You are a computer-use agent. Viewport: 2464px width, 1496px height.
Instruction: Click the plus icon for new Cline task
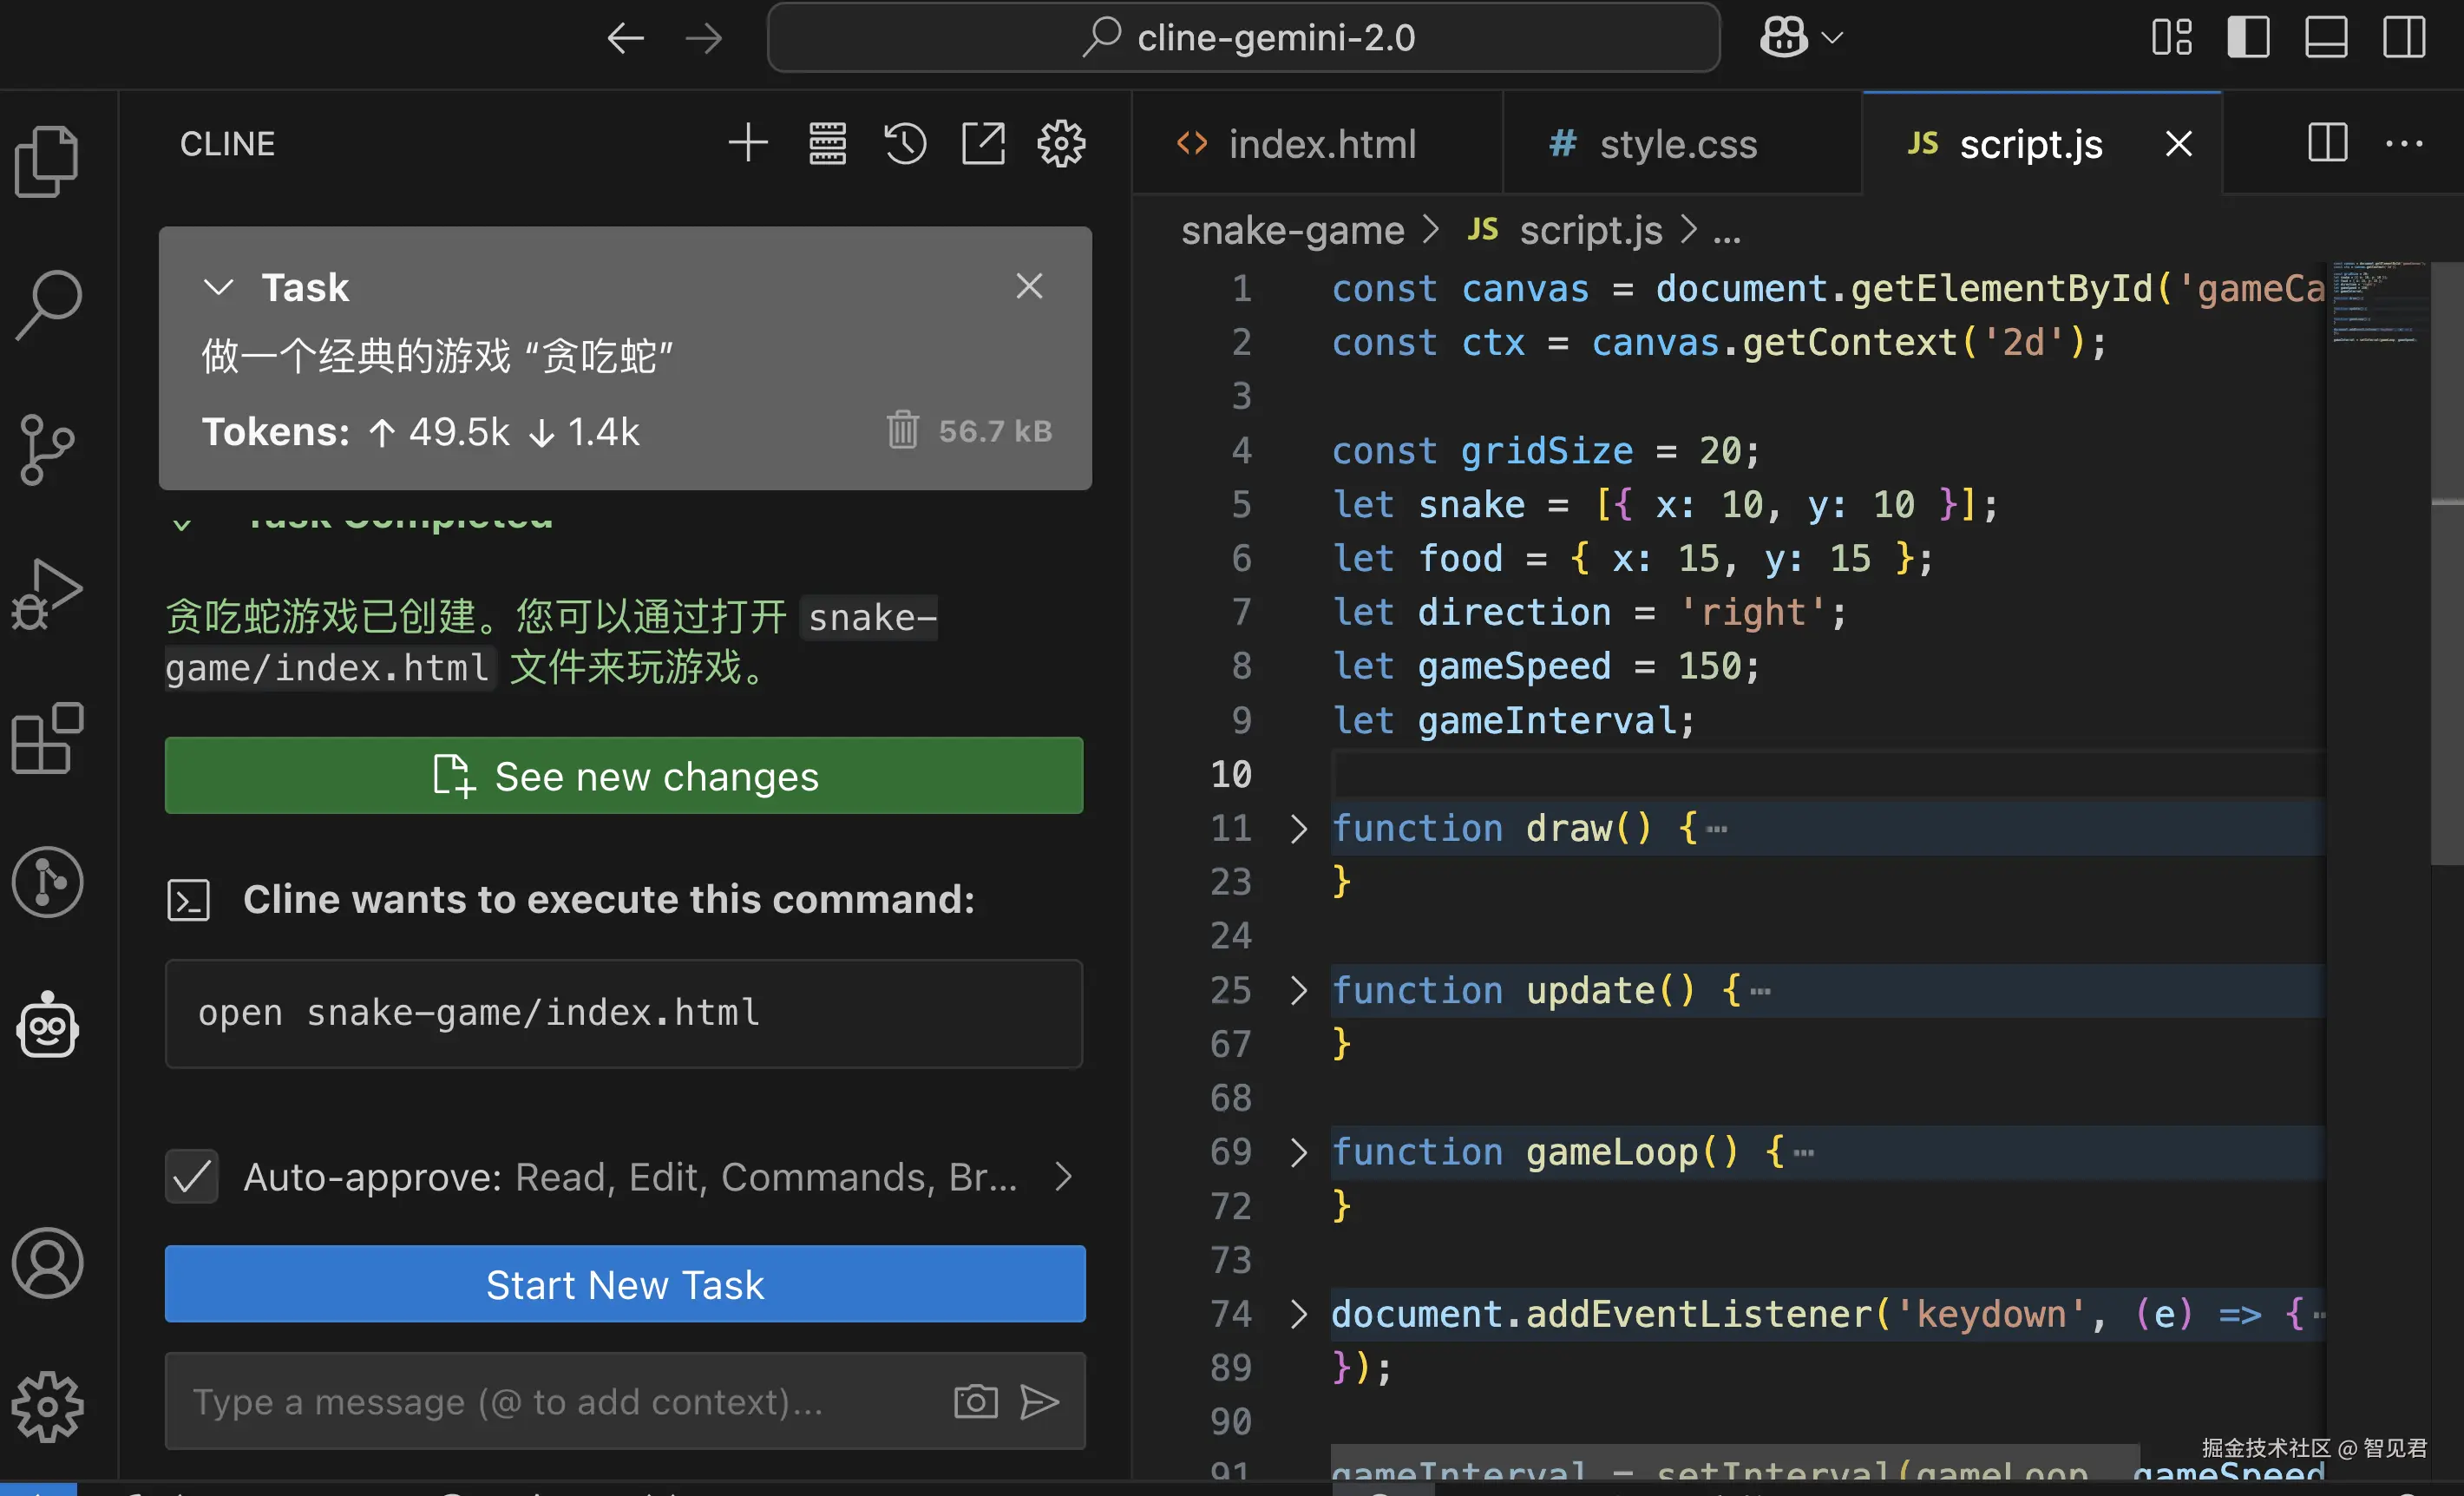pos(747,144)
